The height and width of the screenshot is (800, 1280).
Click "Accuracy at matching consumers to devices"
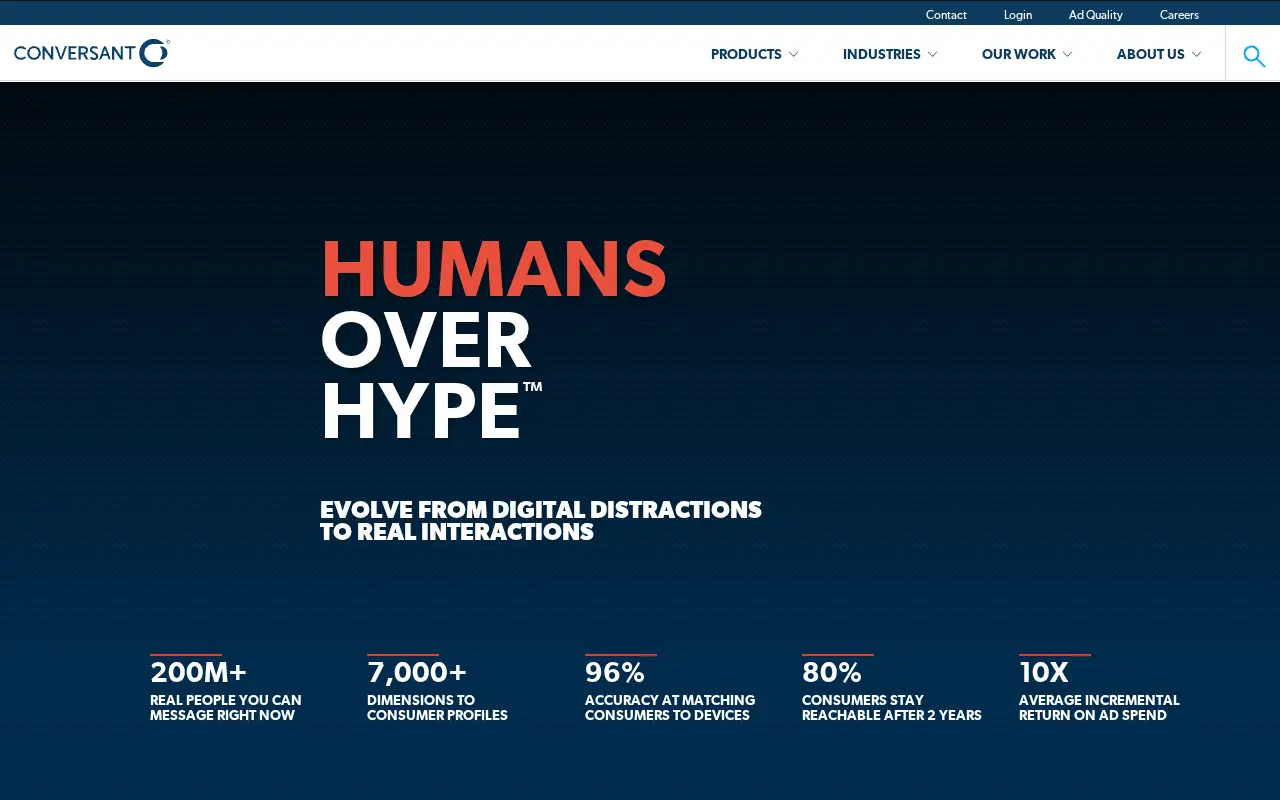coord(670,708)
